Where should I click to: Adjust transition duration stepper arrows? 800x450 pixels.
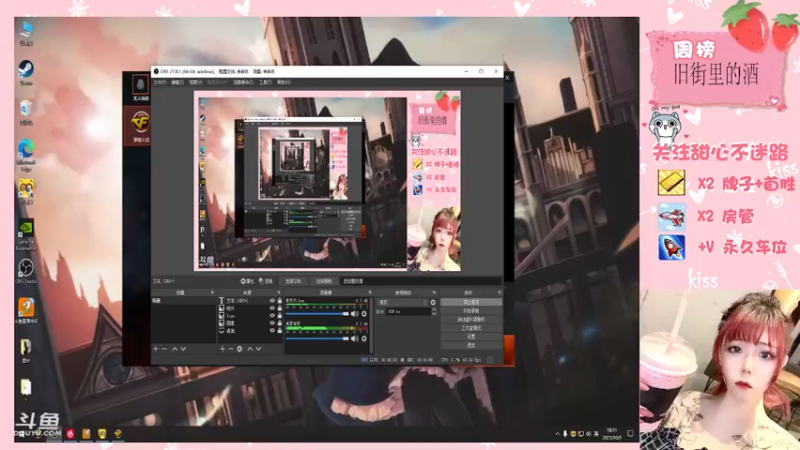click(x=434, y=311)
